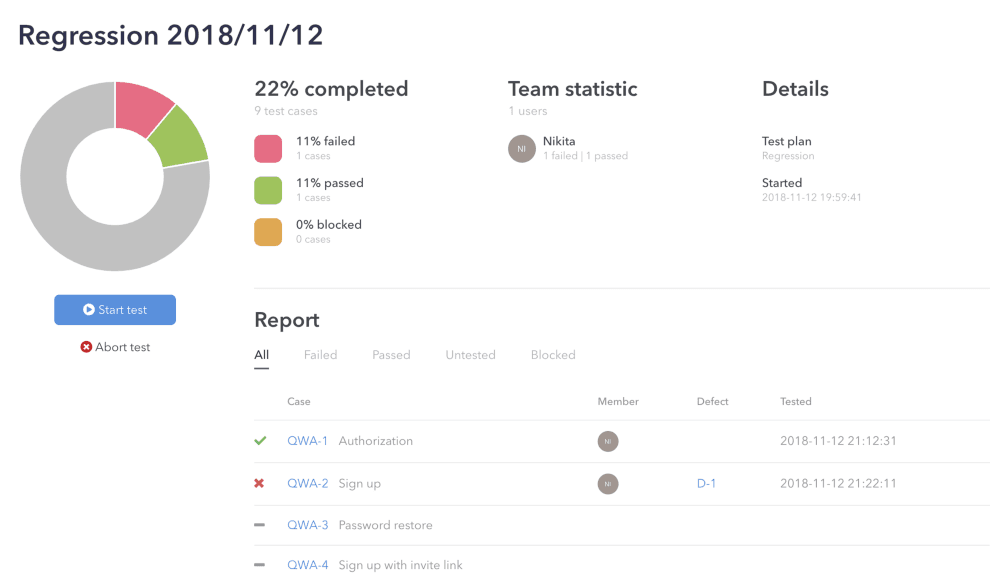Click the red failed cross for QWA-2

[x=259, y=483]
